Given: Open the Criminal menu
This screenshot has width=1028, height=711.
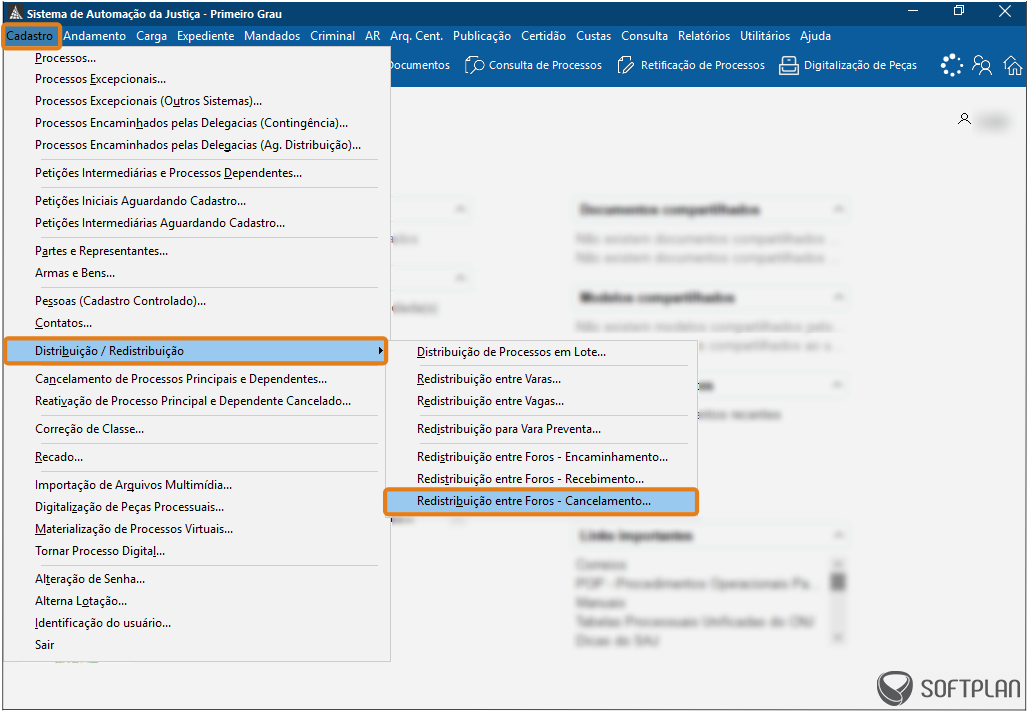Looking at the screenshot, I should click(332, 36).
